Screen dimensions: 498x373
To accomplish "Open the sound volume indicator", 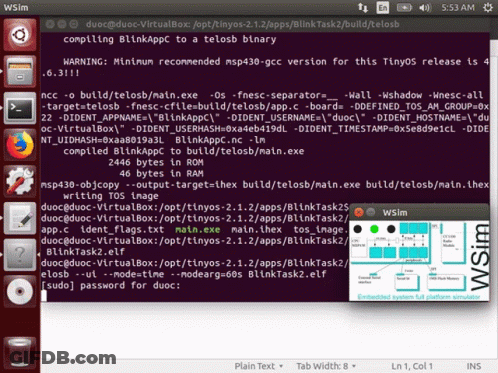I will pyautogui.click(x=425, y=7).
